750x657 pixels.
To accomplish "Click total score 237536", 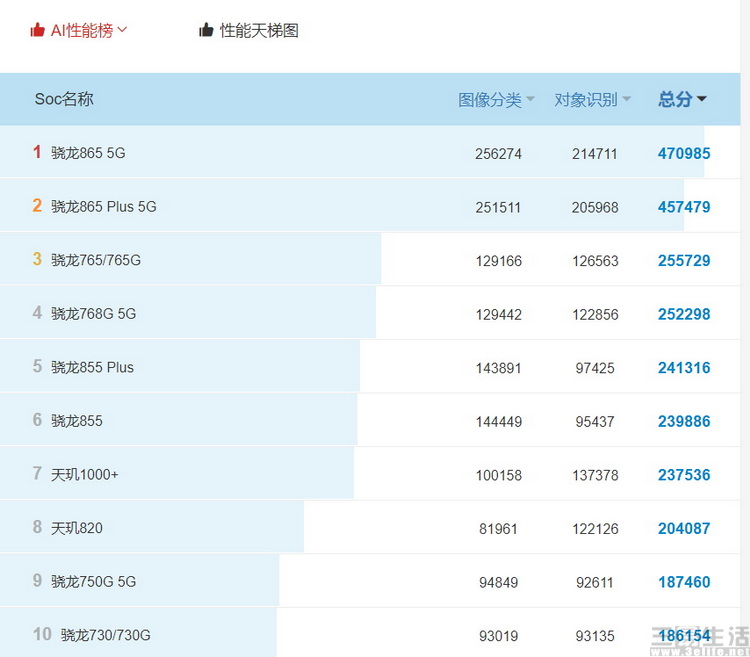I will tap(684, 475).
